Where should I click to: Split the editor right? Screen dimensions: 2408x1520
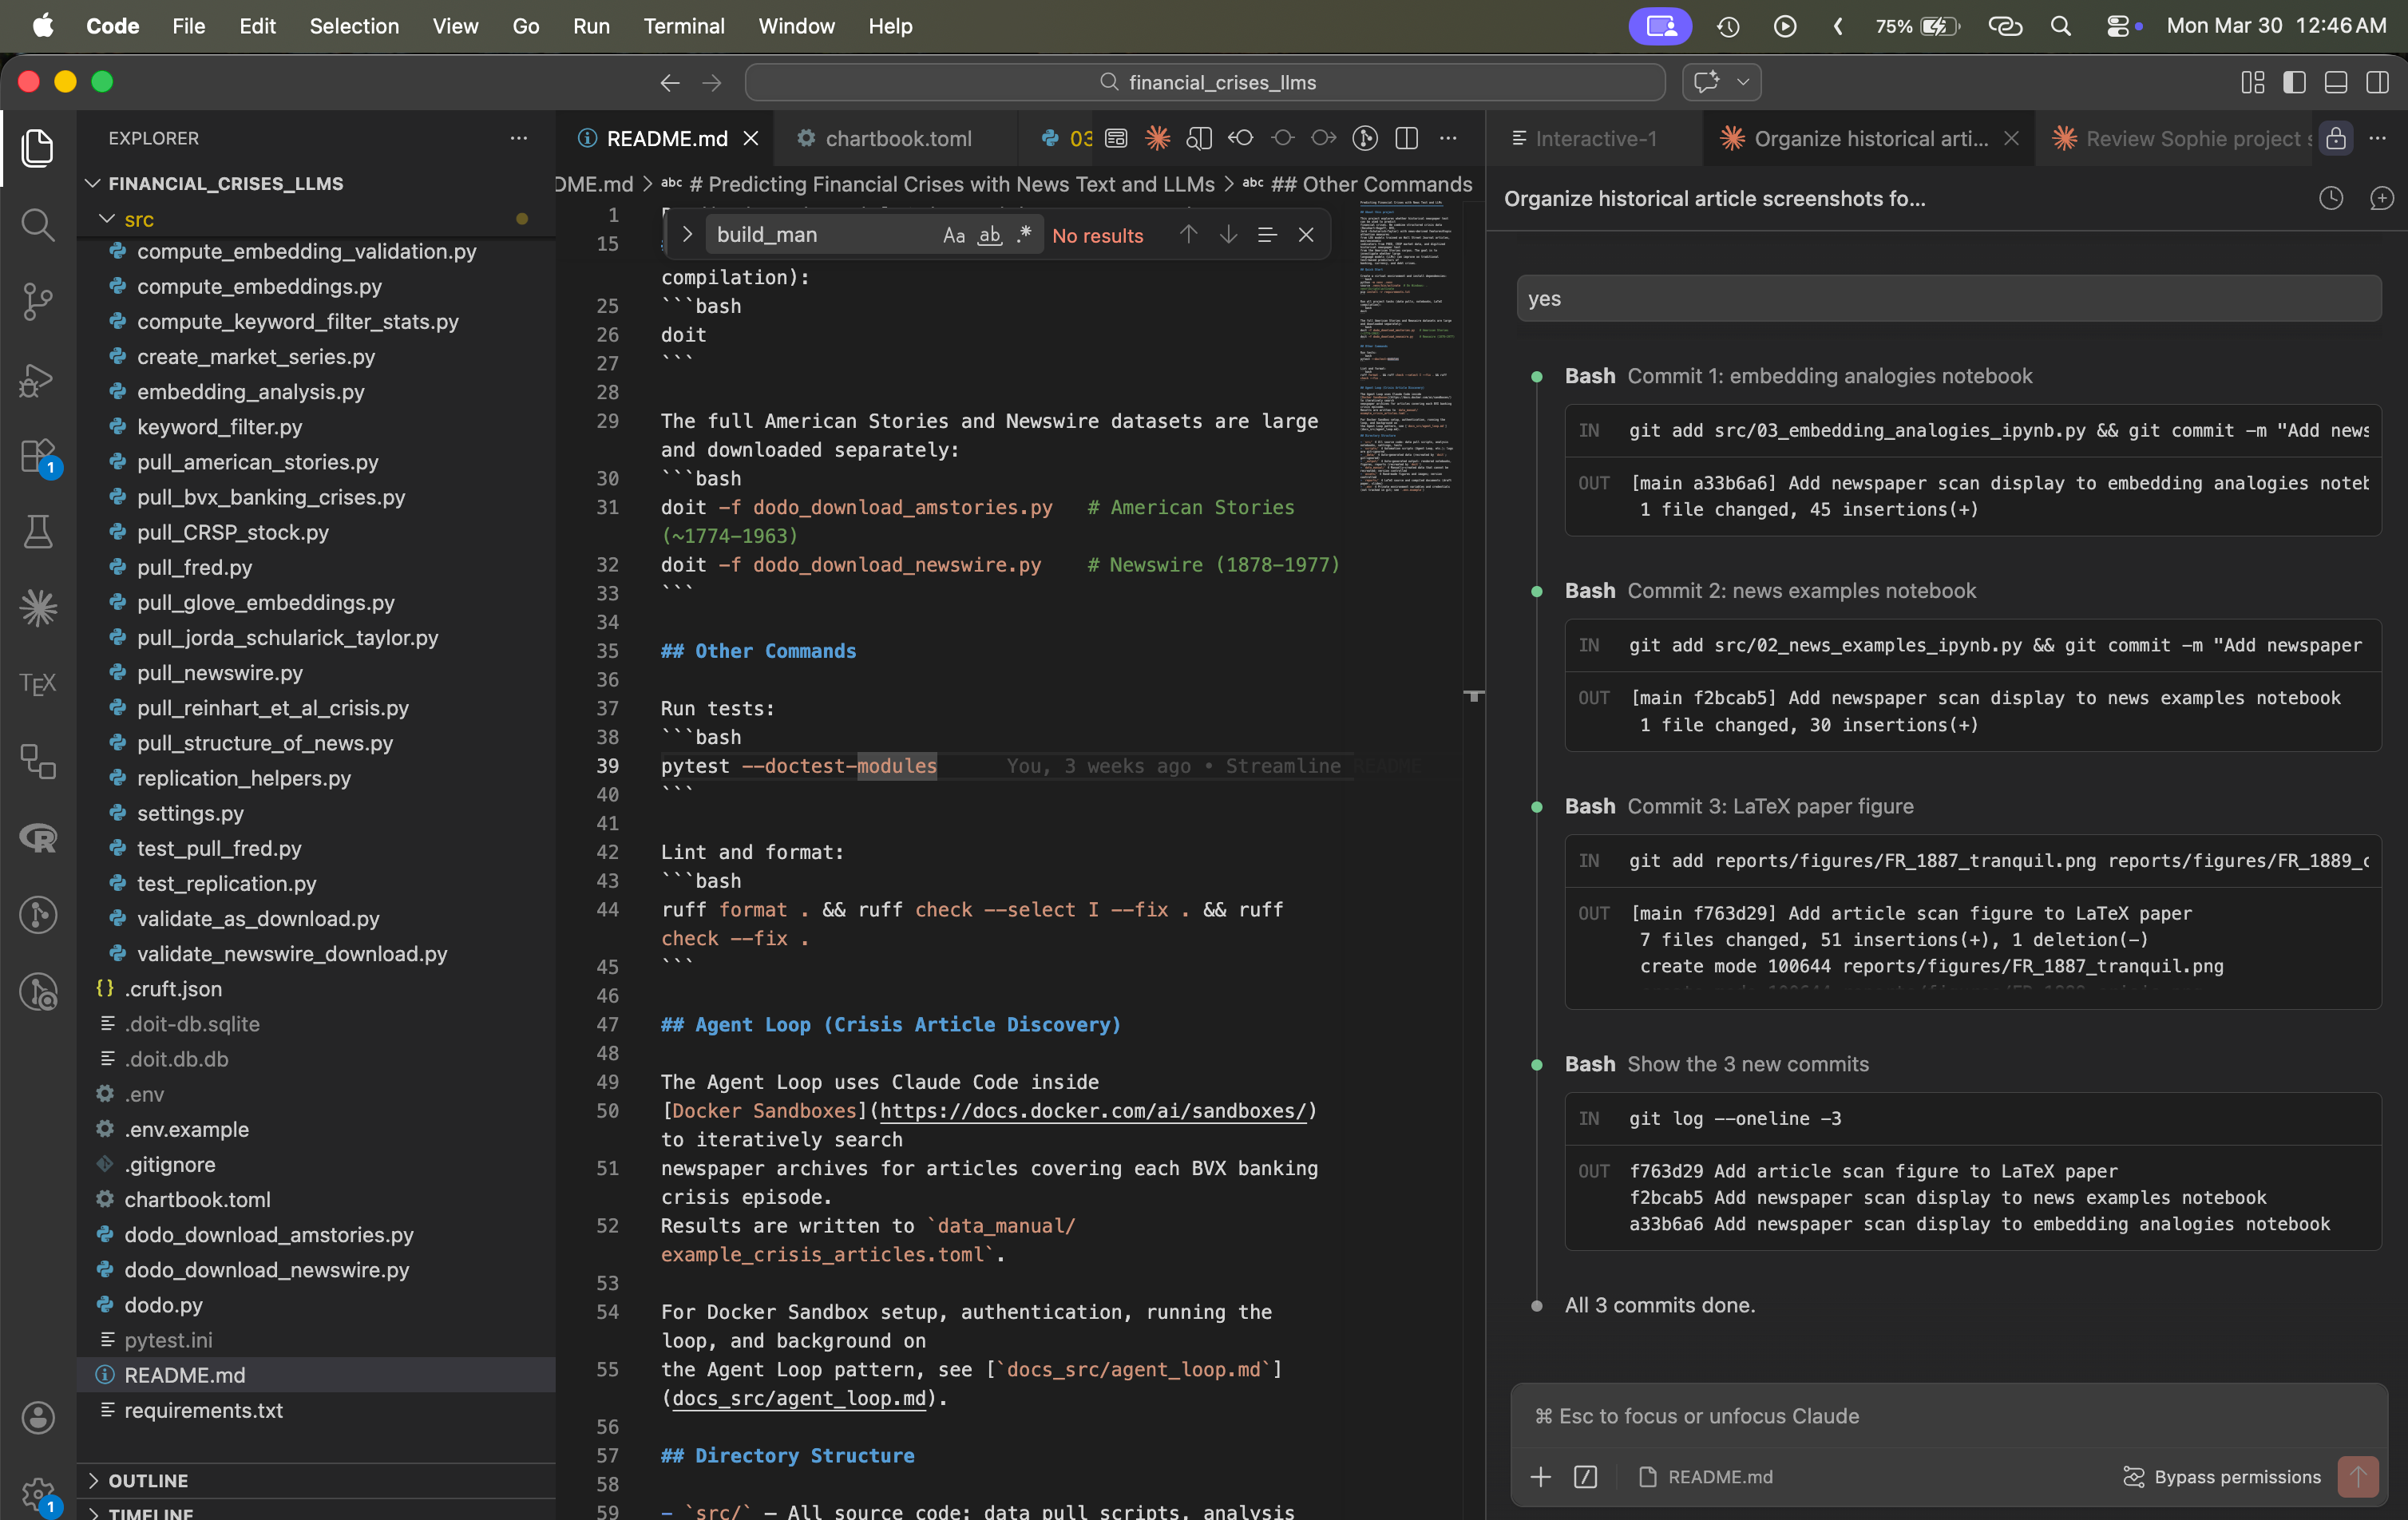point(1406,138)
